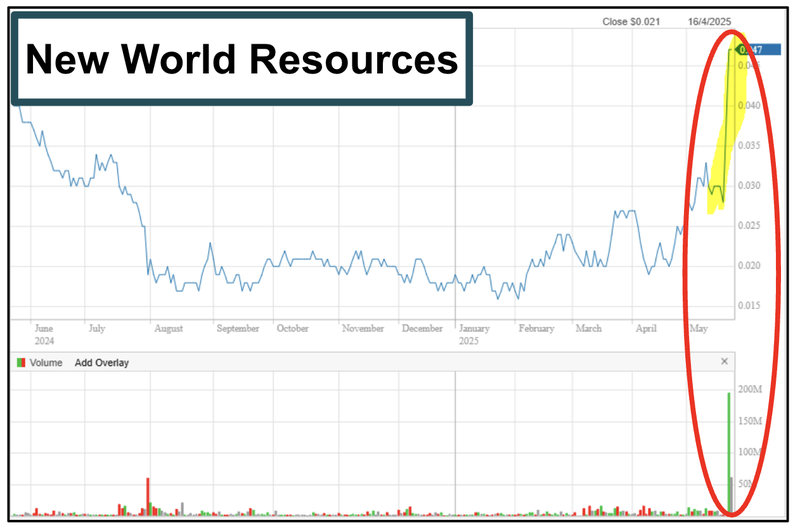Click the '16/4/2025' date readout
Screen dimensions: 800x532
click(x=709, y=22)
